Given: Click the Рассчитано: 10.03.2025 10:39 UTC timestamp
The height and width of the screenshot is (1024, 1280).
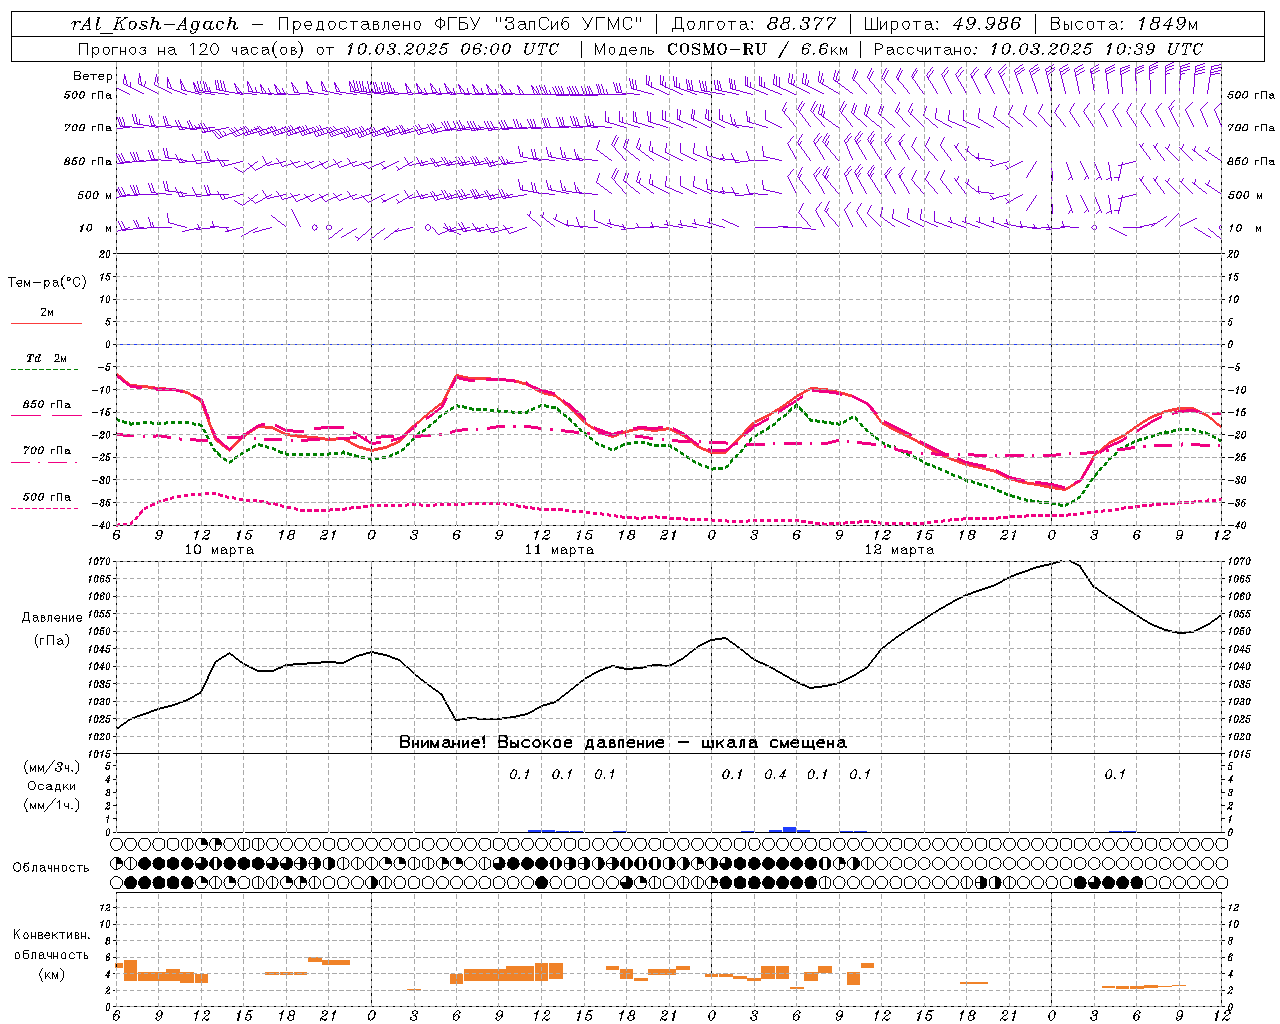Looking at the screenshot, I should click(1038, 49).
